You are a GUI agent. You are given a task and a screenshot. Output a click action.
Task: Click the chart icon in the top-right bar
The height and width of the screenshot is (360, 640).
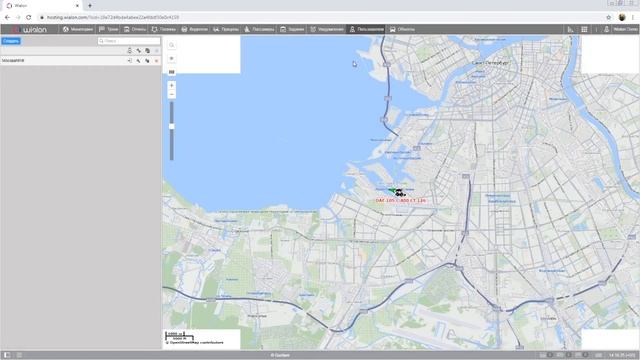click(571, 29)
